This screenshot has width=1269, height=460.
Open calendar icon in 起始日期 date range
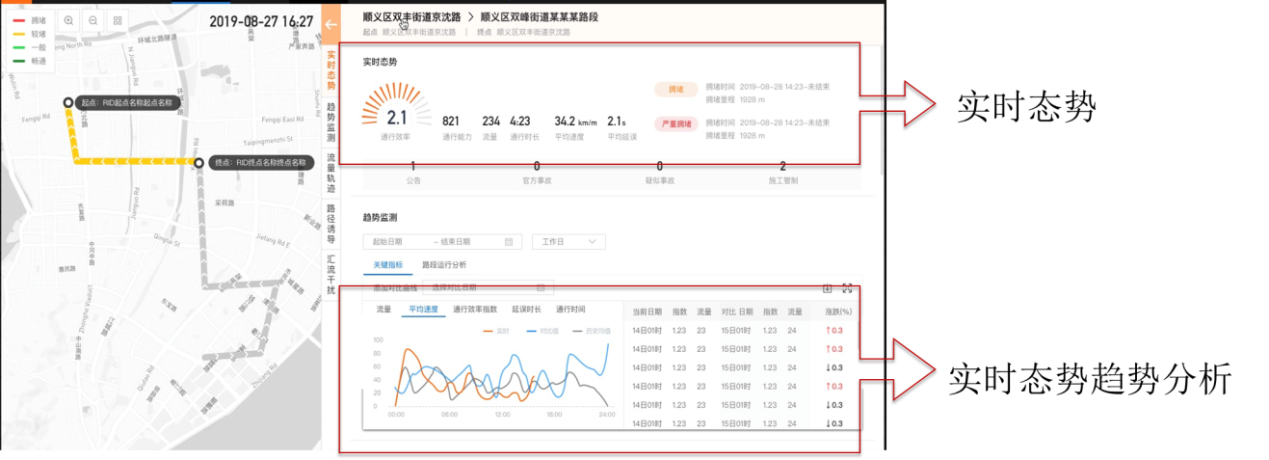point(508,242)
